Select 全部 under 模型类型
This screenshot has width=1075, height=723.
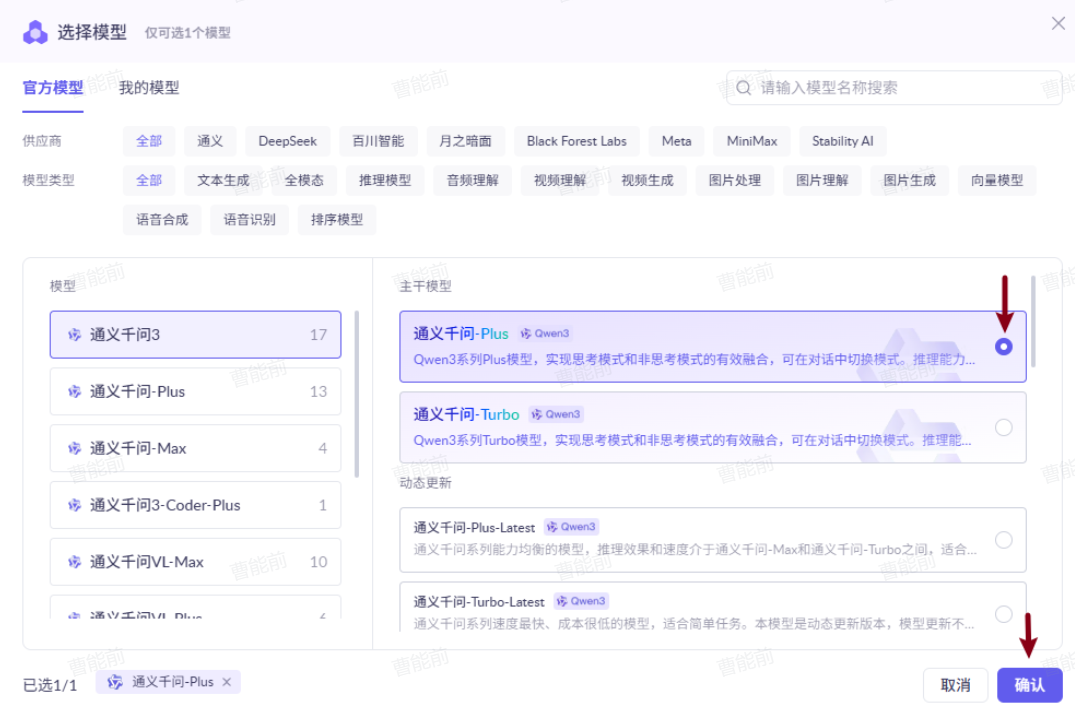(149, 180)
